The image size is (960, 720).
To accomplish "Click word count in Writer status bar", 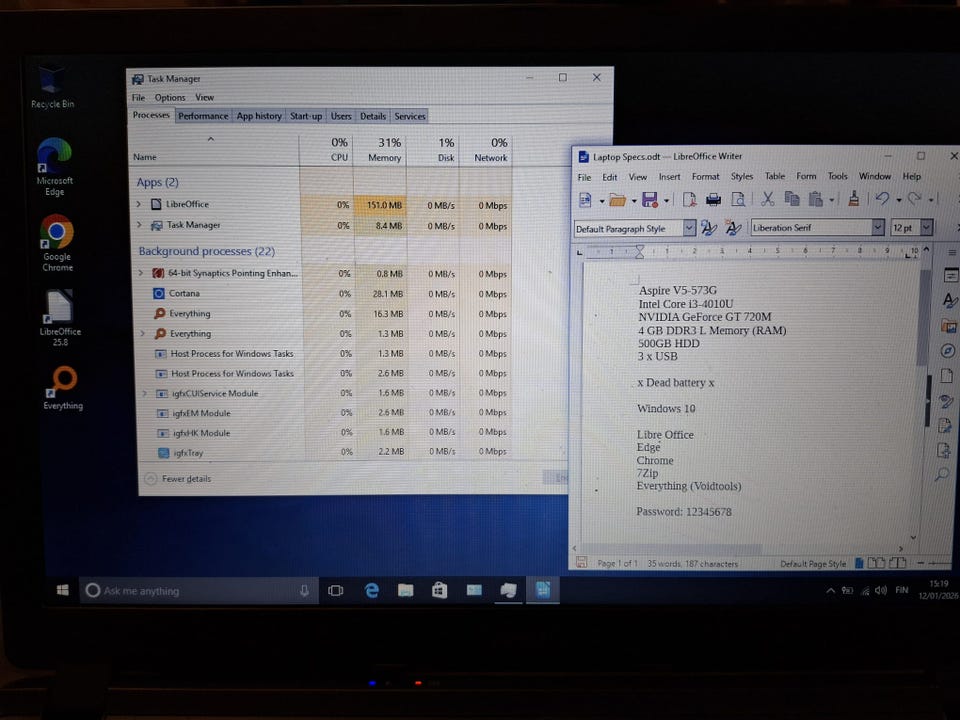I will click(x=692, y=563).
